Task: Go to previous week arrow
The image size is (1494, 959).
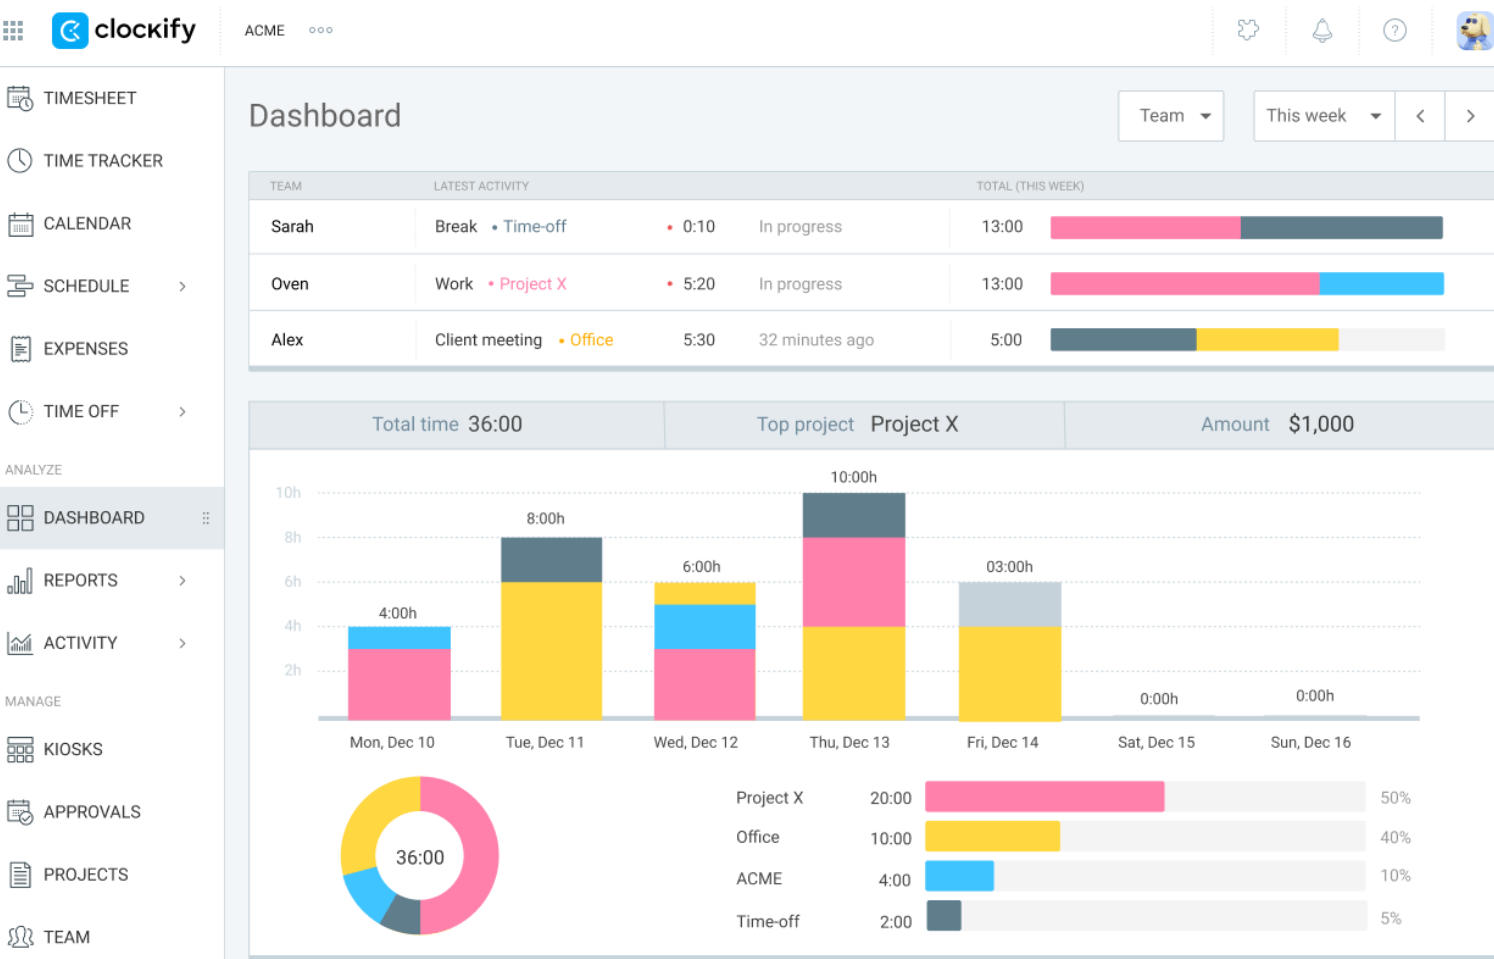Action: [1420, 116]
